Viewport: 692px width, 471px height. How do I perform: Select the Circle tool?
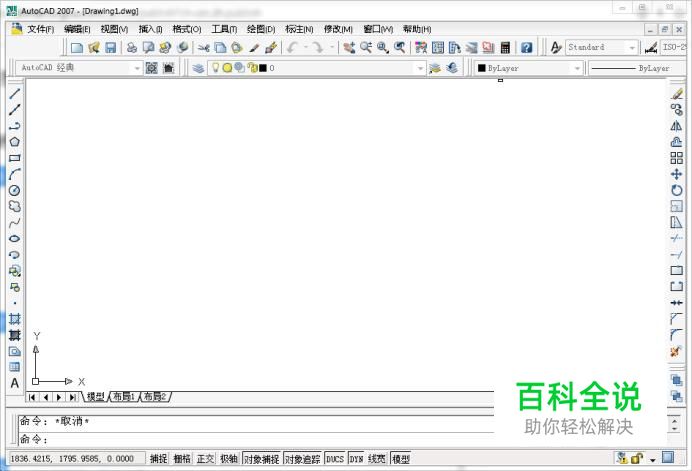15,190
